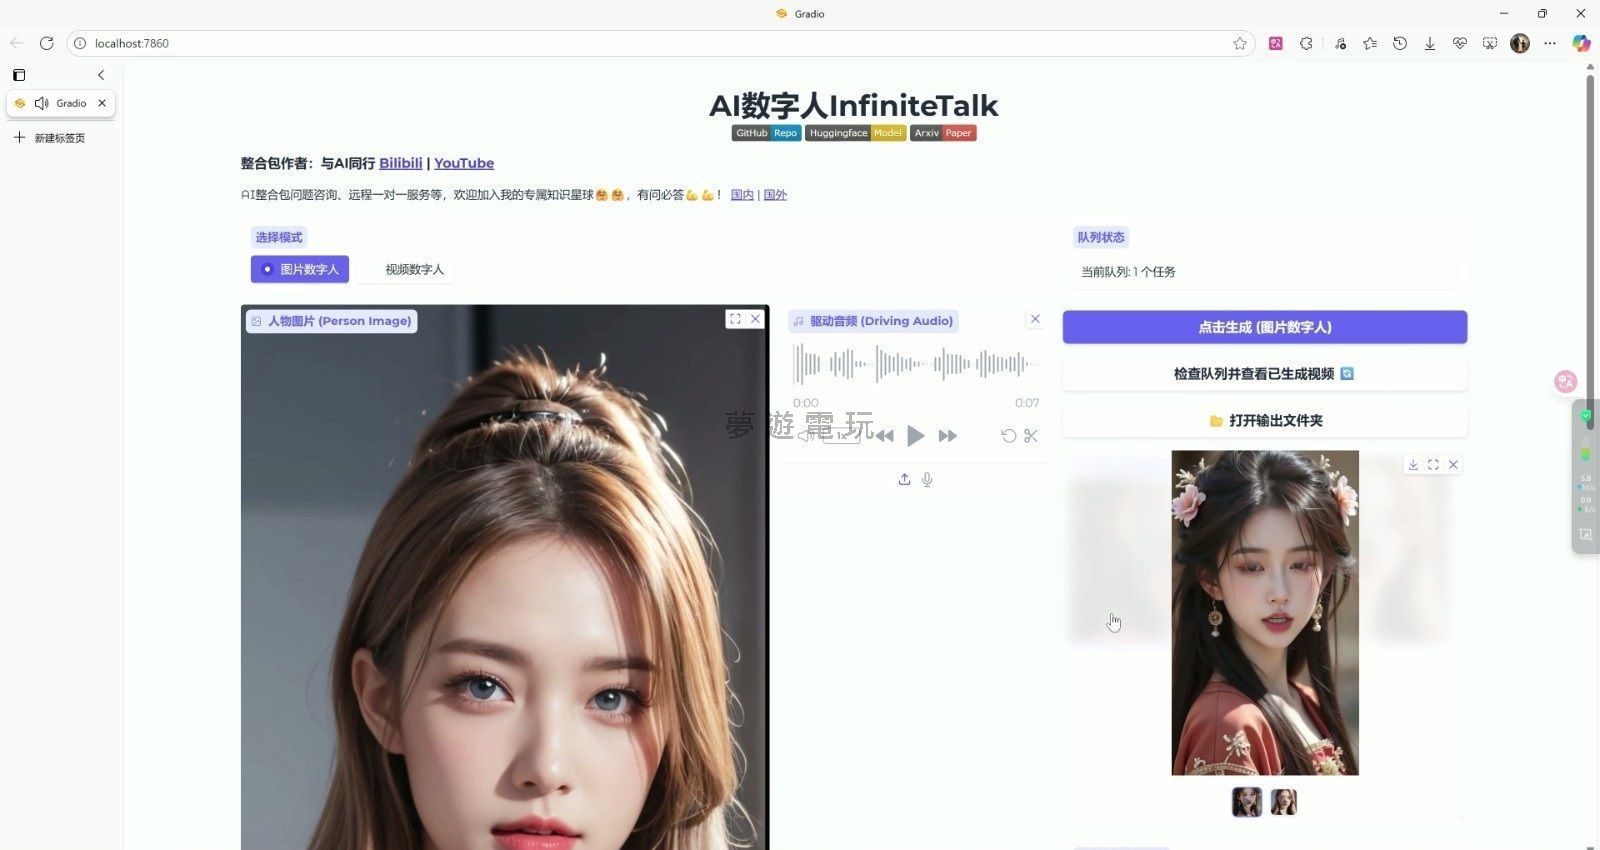
Task: Open the output folder with 打开输出文件夹
Action: click(x=1264, y=421)
